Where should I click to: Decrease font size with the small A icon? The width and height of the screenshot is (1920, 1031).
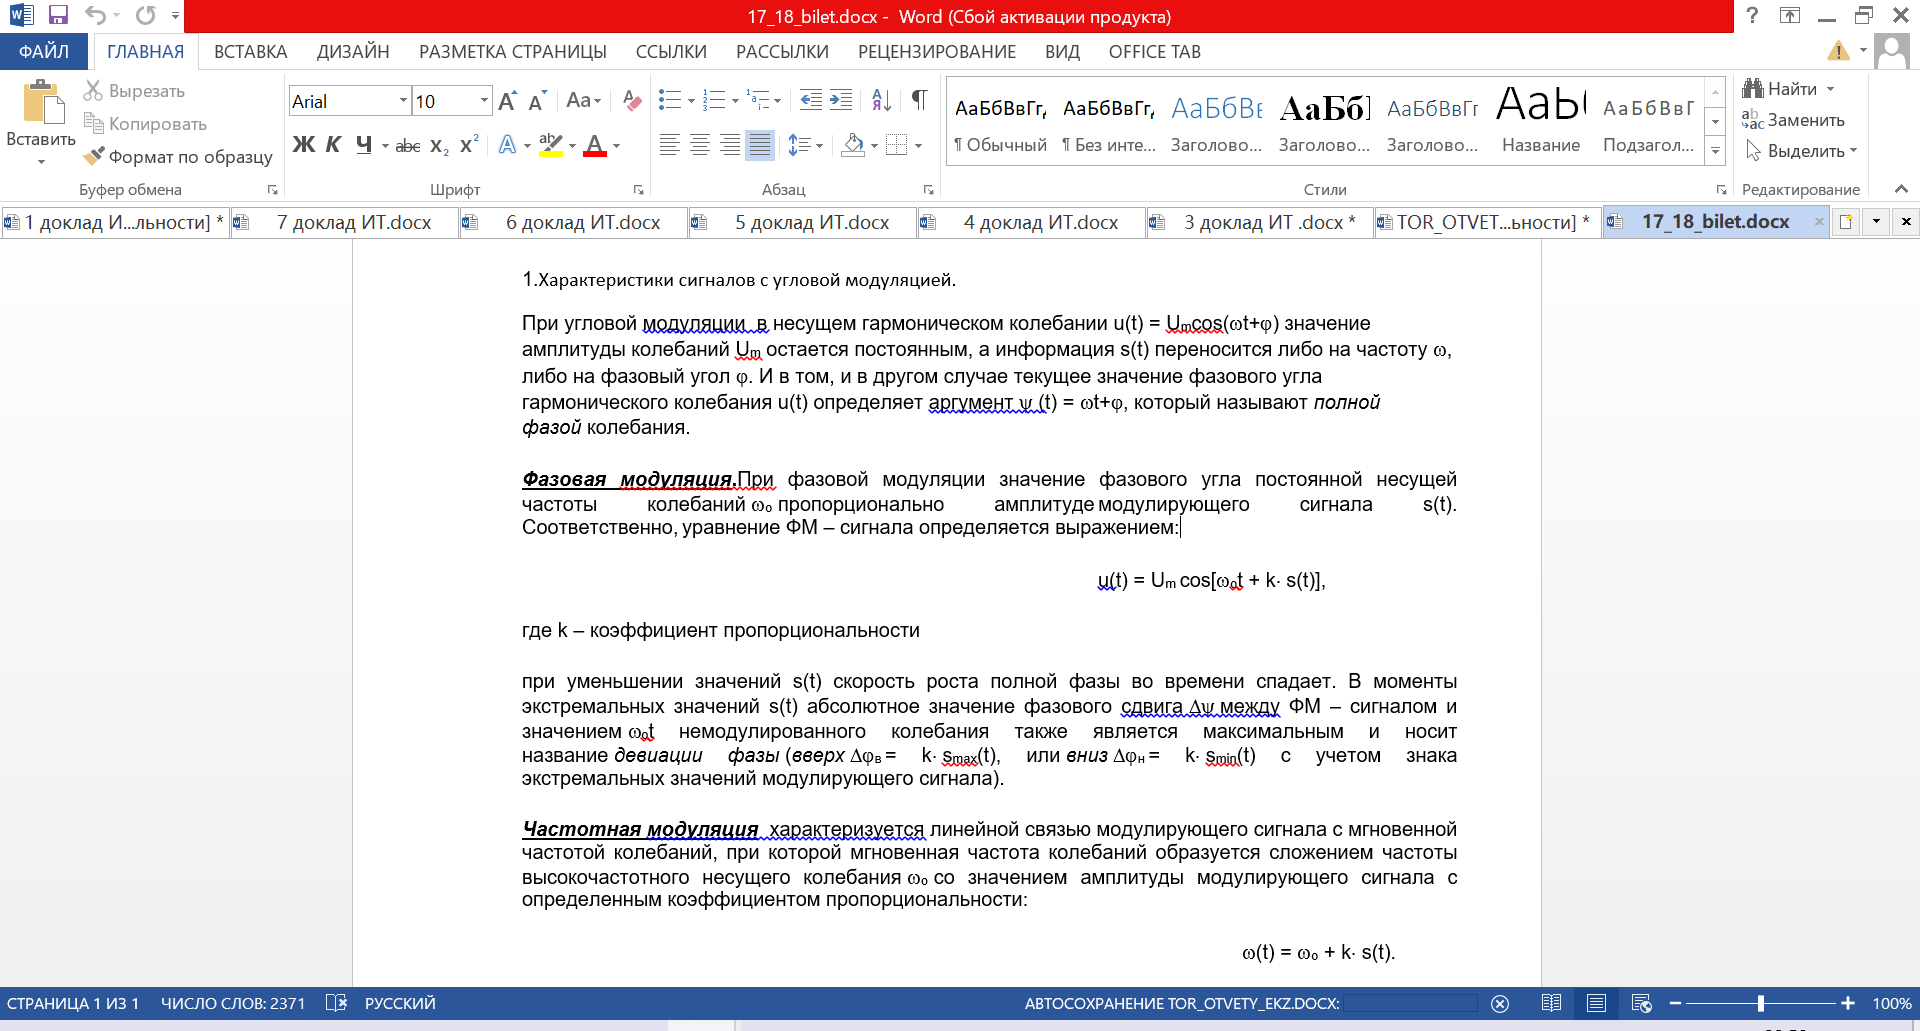pos(537,101)
